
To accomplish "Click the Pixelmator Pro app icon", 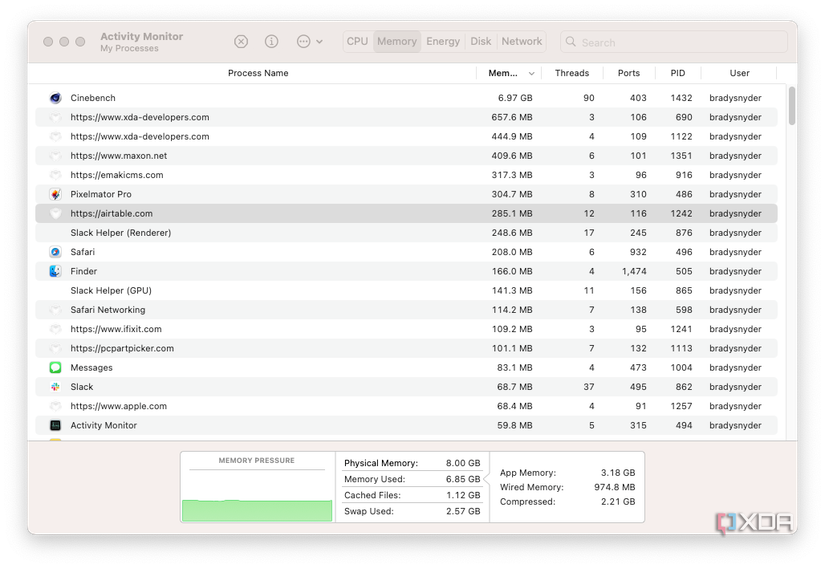I will pos(55,194).
